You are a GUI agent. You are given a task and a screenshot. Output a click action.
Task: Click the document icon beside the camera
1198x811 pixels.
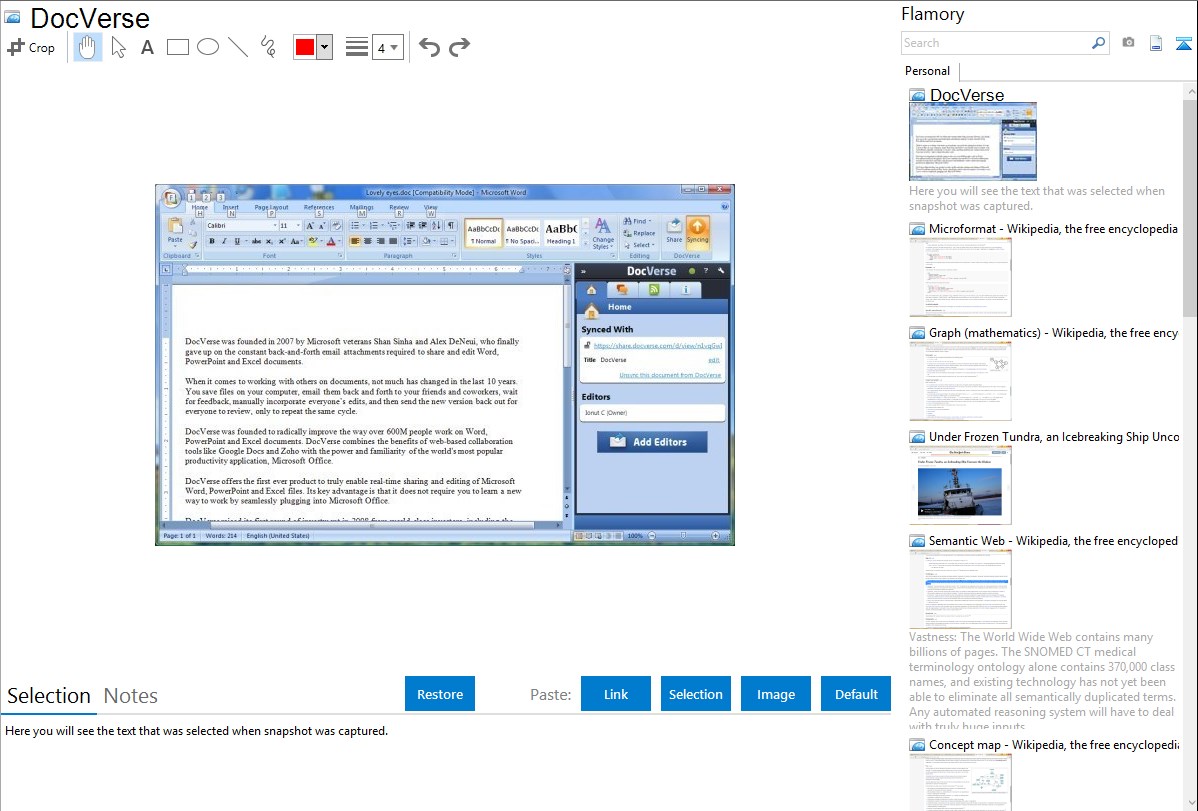tap(1156, 44)
